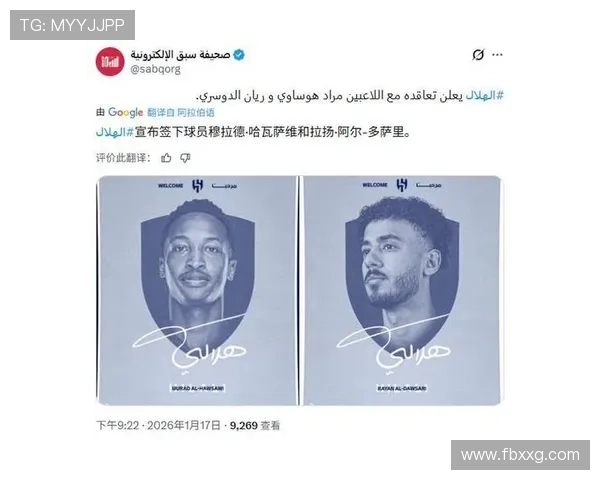Image resolution: width=600 pixels, height=480 pixels.
Task: Click the TG: MYYJJPP watermark label
Action: (72, 25)
